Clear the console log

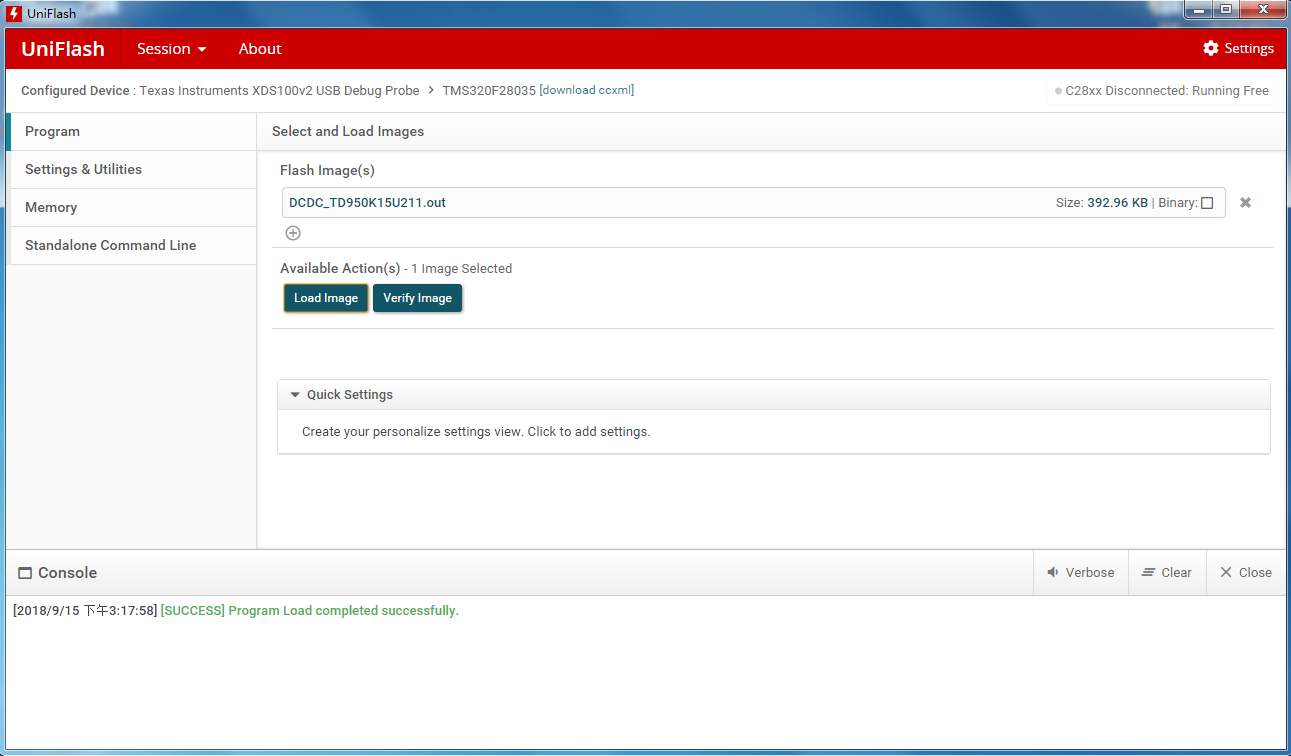click(x=1167, y=572)
